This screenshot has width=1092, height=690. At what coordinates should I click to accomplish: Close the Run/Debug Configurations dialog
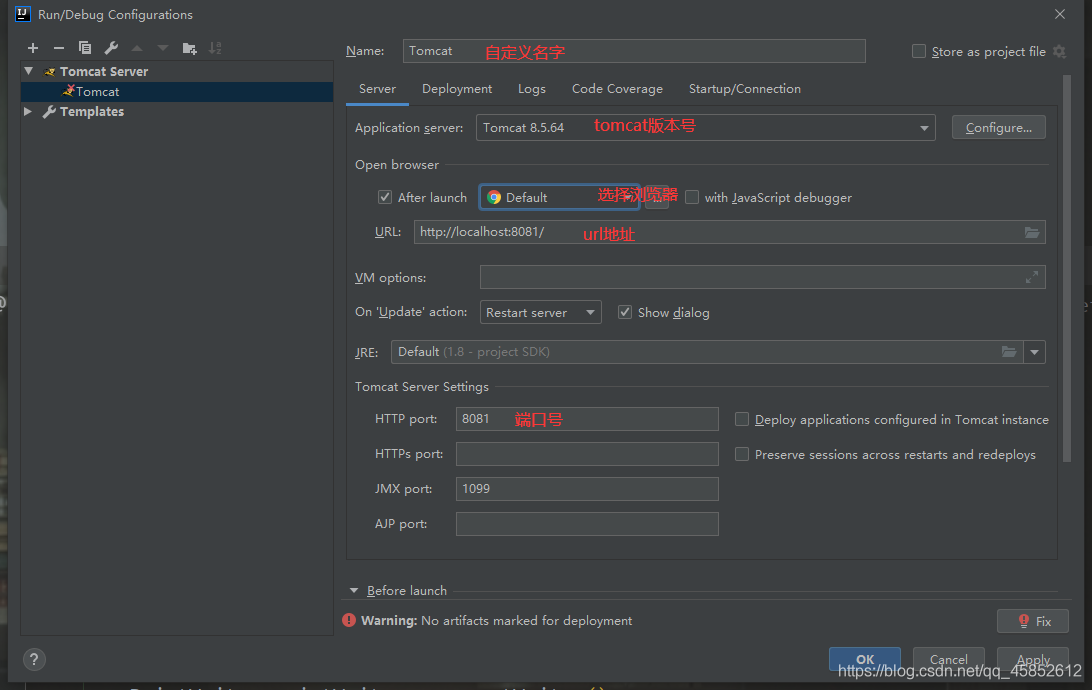[1060, 14]
